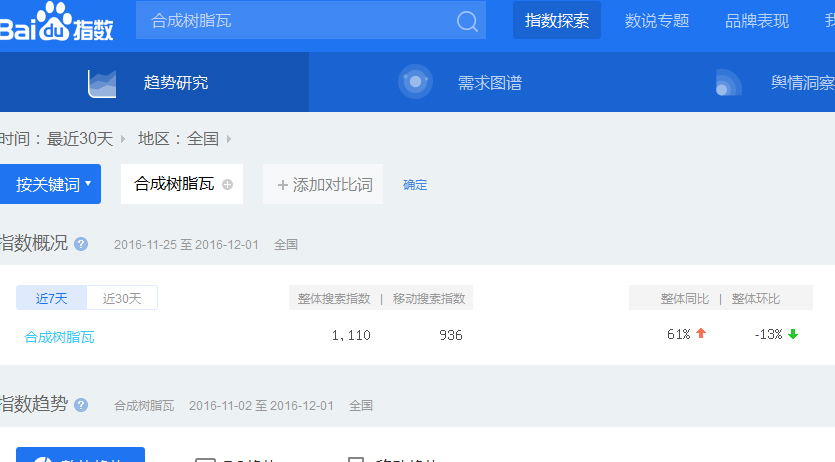Click the search magnifier icon
The height and width of the screenshot is (462, 835).
click(x=466, y=21)
